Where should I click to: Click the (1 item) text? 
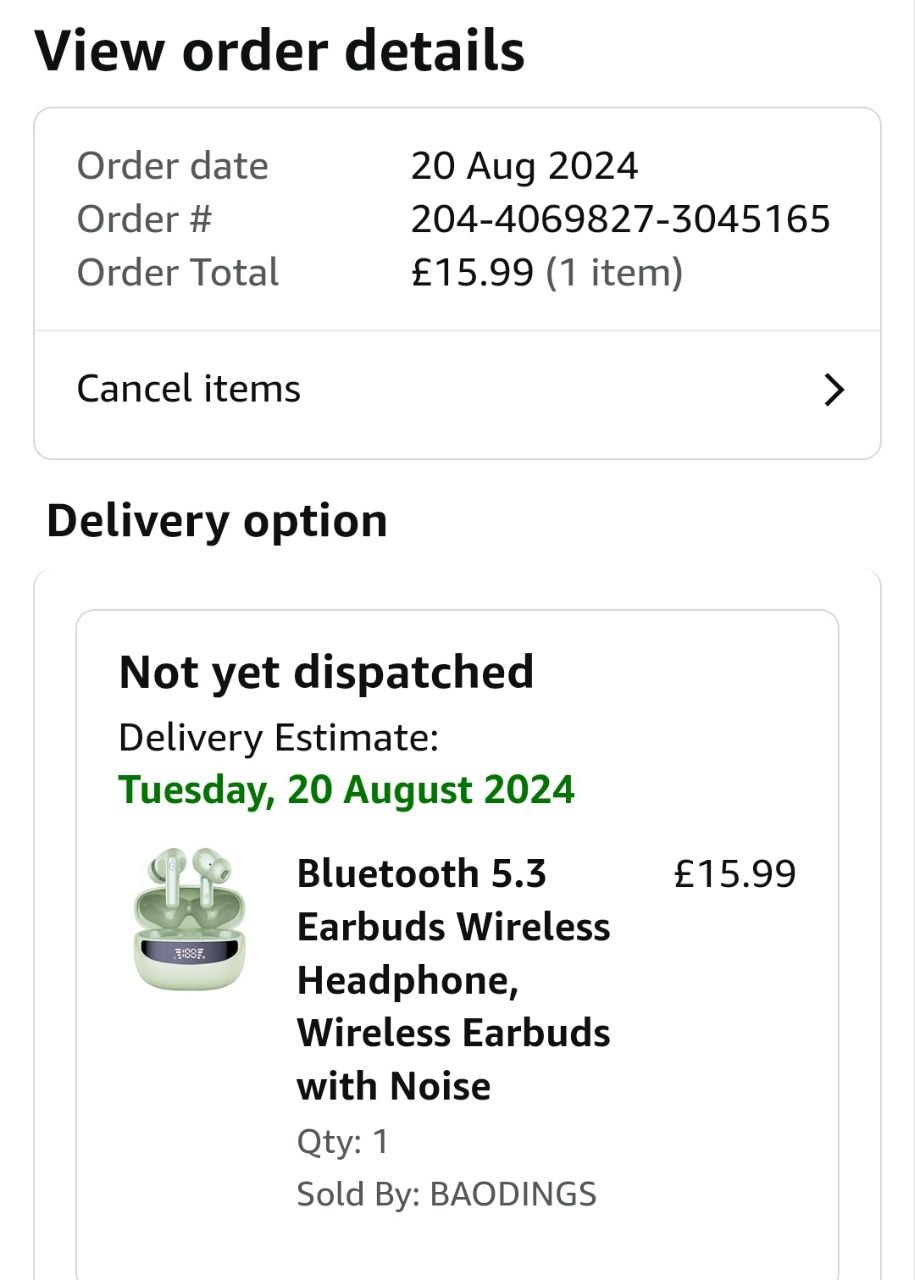[x=614, y=272]
